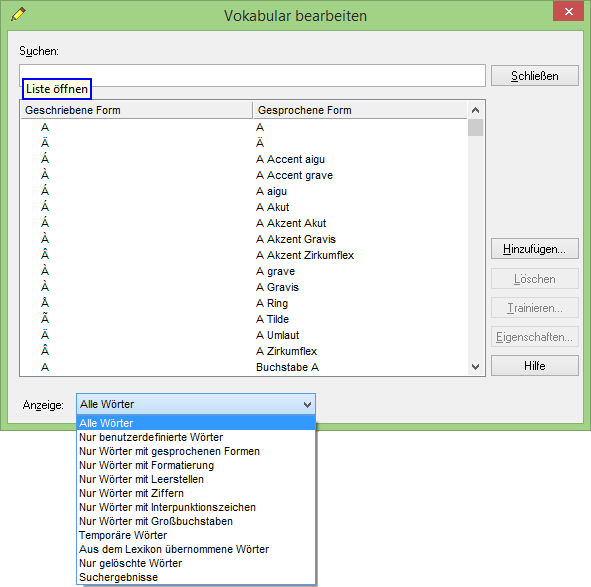591x587 pixels.
Task: Sort by Geschriebene Form column header
Action: [x=136, y=110]
